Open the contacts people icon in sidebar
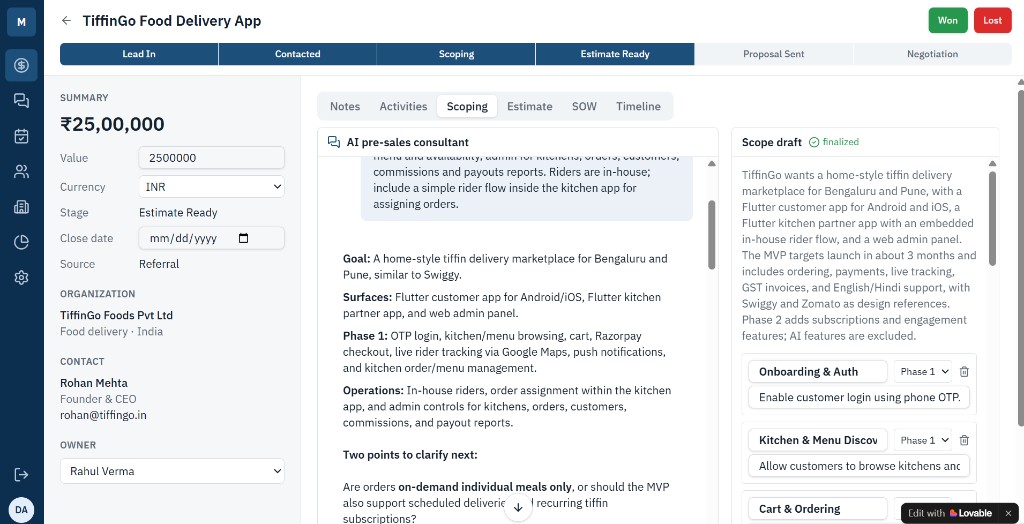This screenshot has height=524, width=1024. coord(22,172)
